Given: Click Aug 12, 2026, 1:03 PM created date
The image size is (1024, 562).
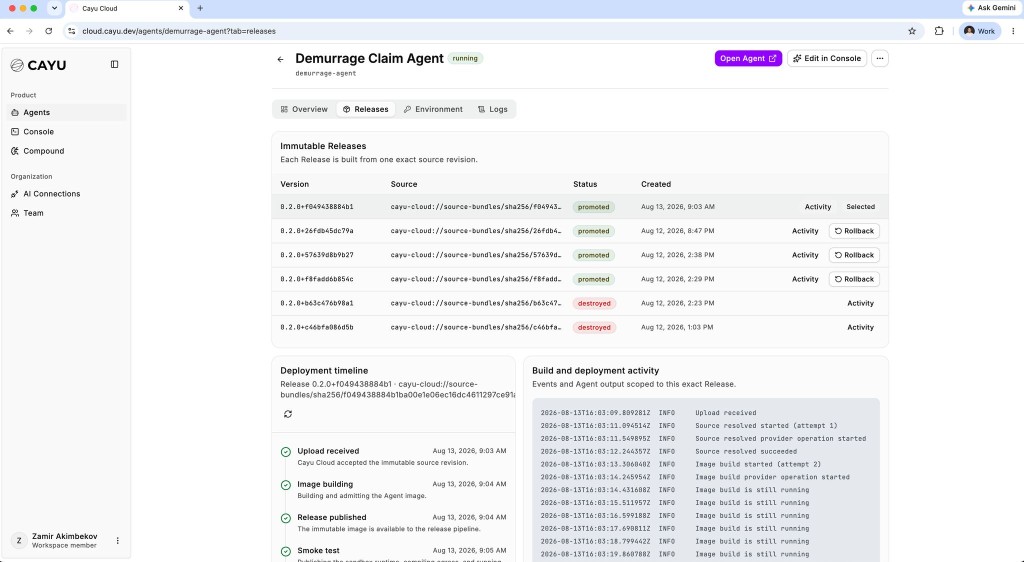Looking at the screenshot, I should tap(677, 328).
